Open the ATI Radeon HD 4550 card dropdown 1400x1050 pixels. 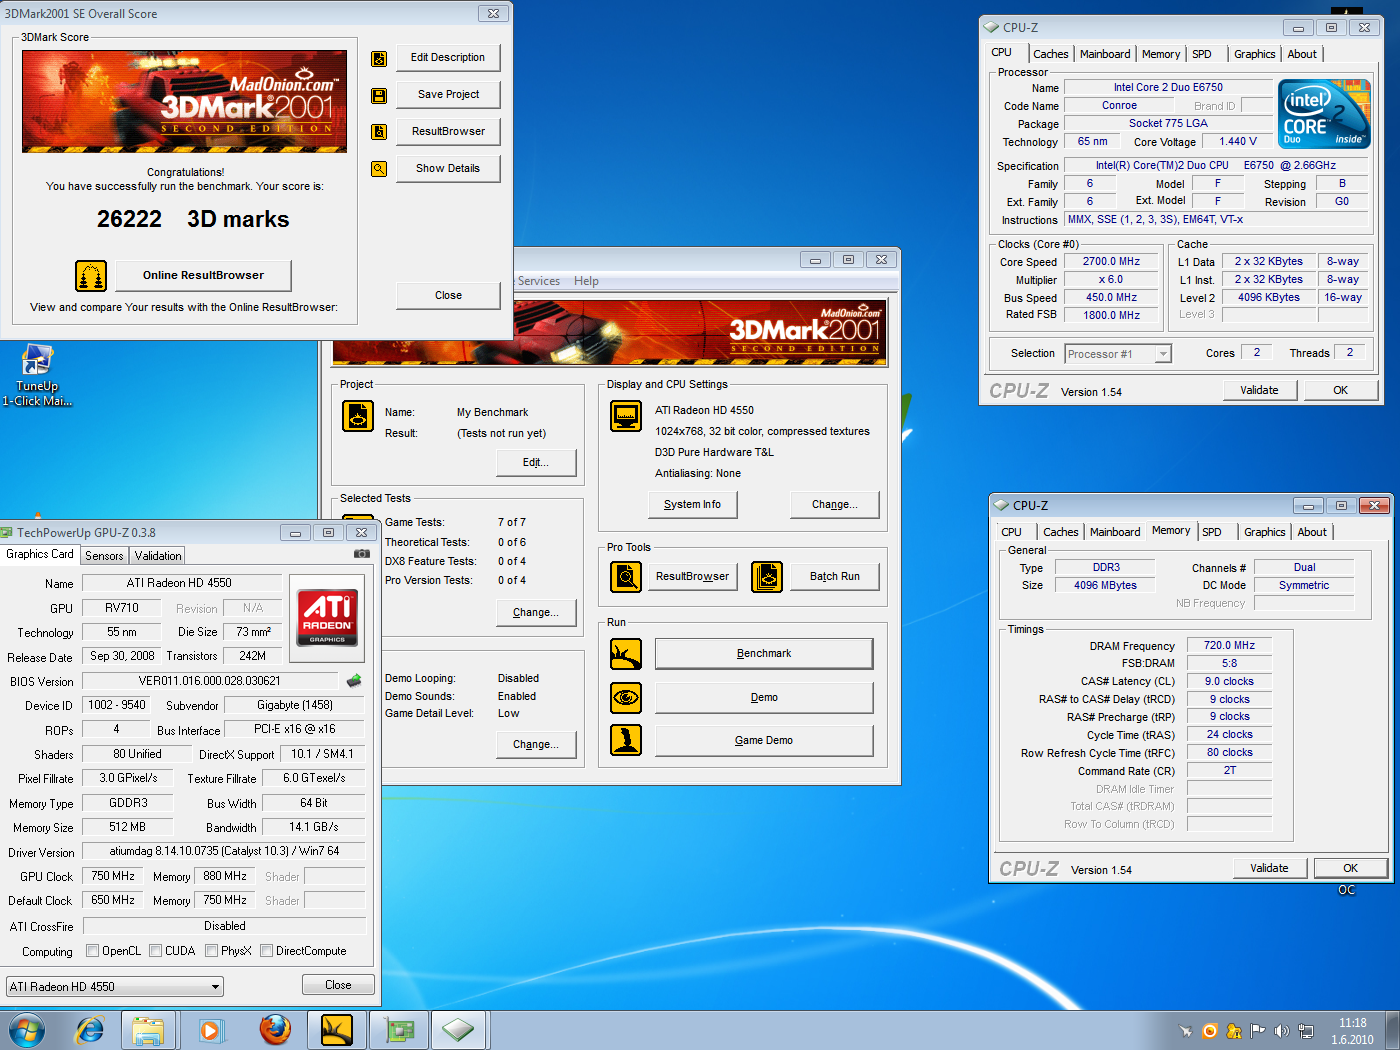pos(115,986)
